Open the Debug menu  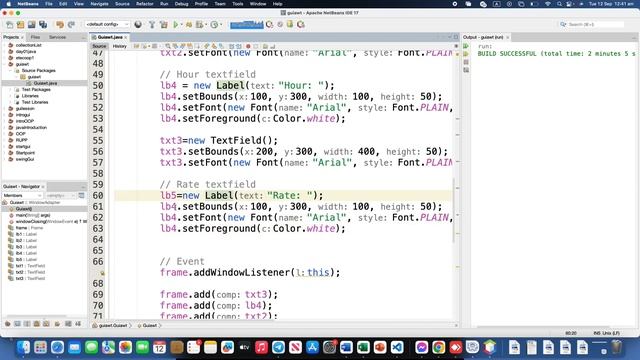[181, 4]
